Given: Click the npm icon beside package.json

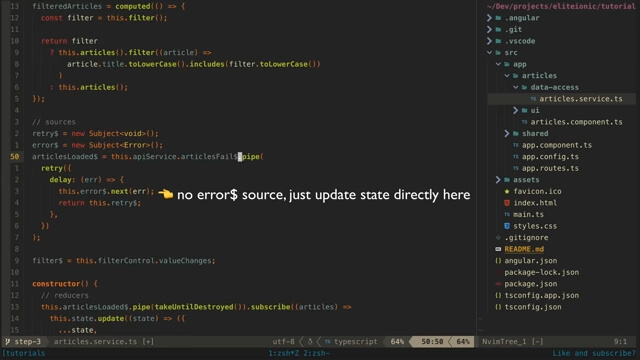Looking at the screenshot, I should point(498,284).
